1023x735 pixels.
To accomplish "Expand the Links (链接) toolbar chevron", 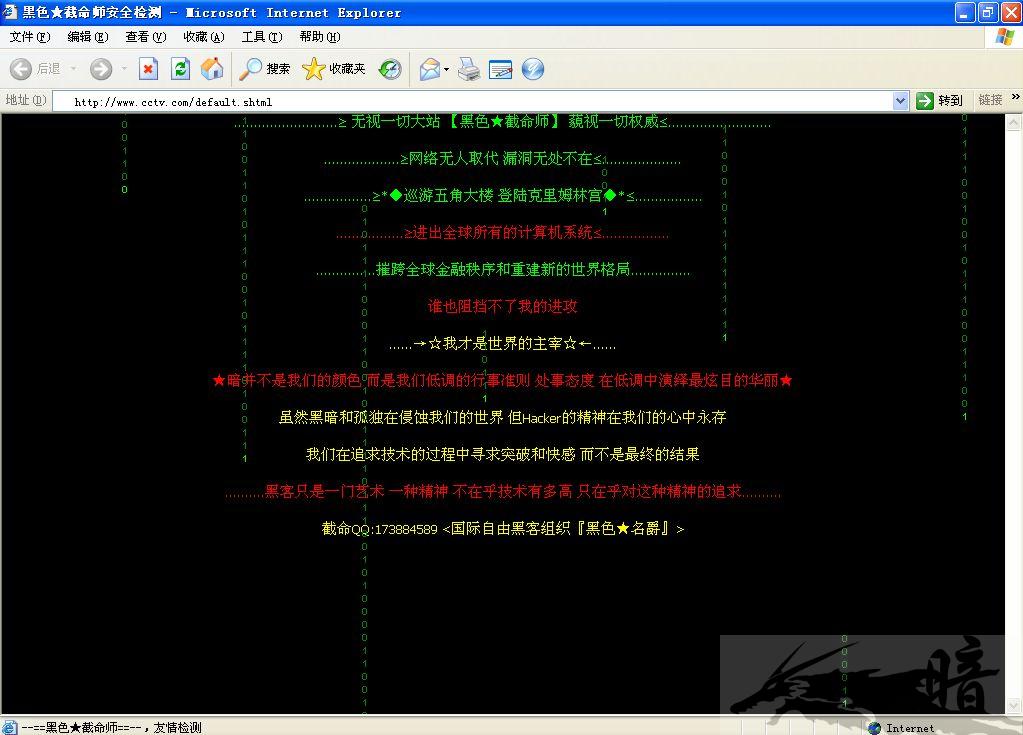I will (x=1015, y=97).
